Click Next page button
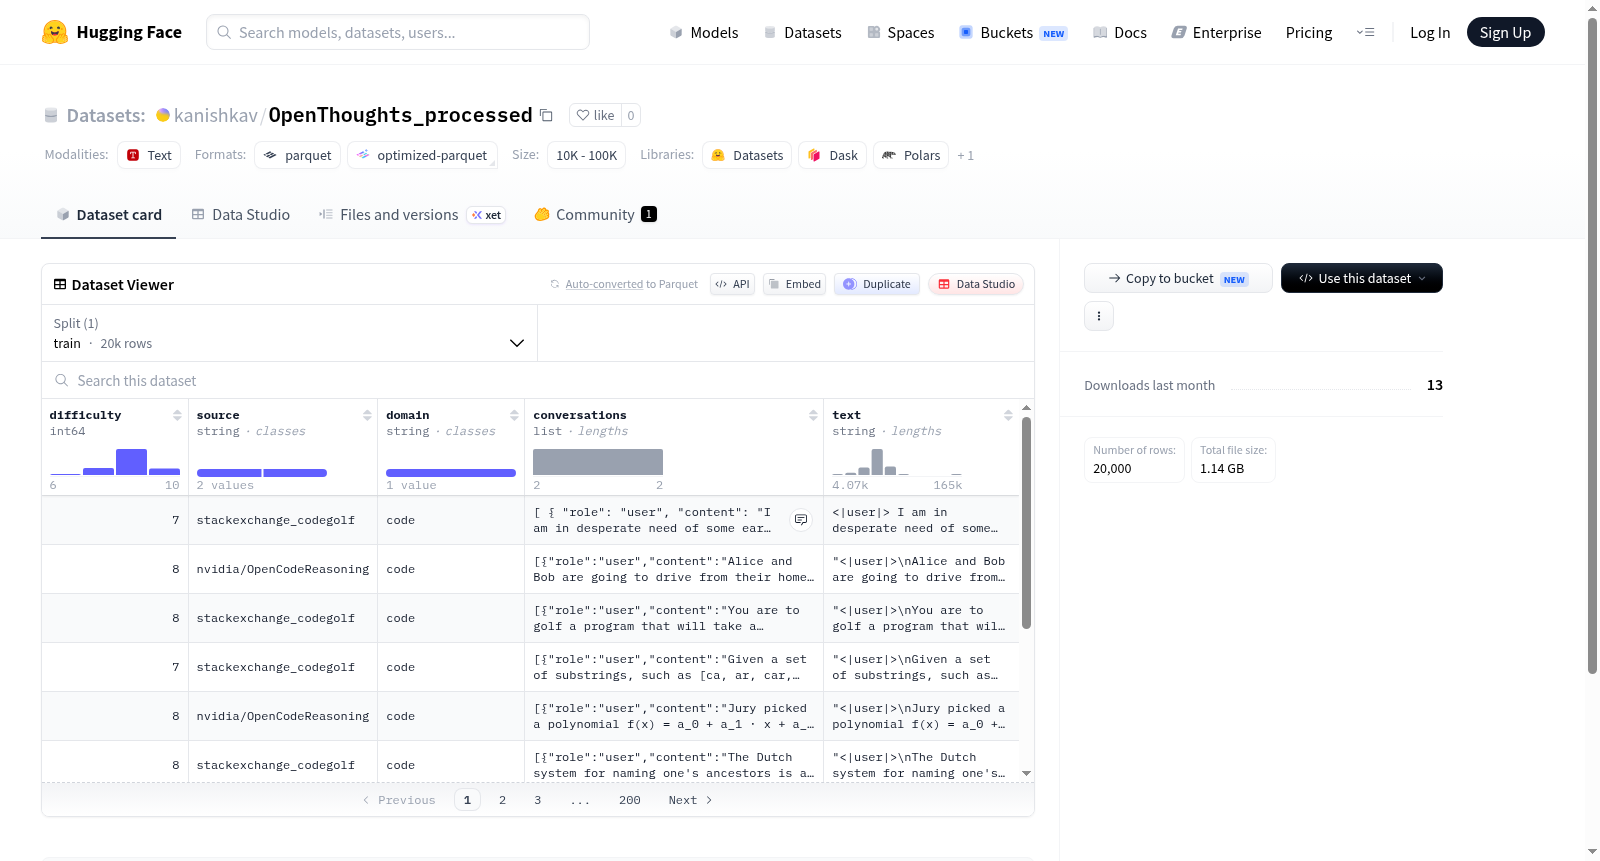The height and width of the screenshot is (861, 1600). pos(690,800)
